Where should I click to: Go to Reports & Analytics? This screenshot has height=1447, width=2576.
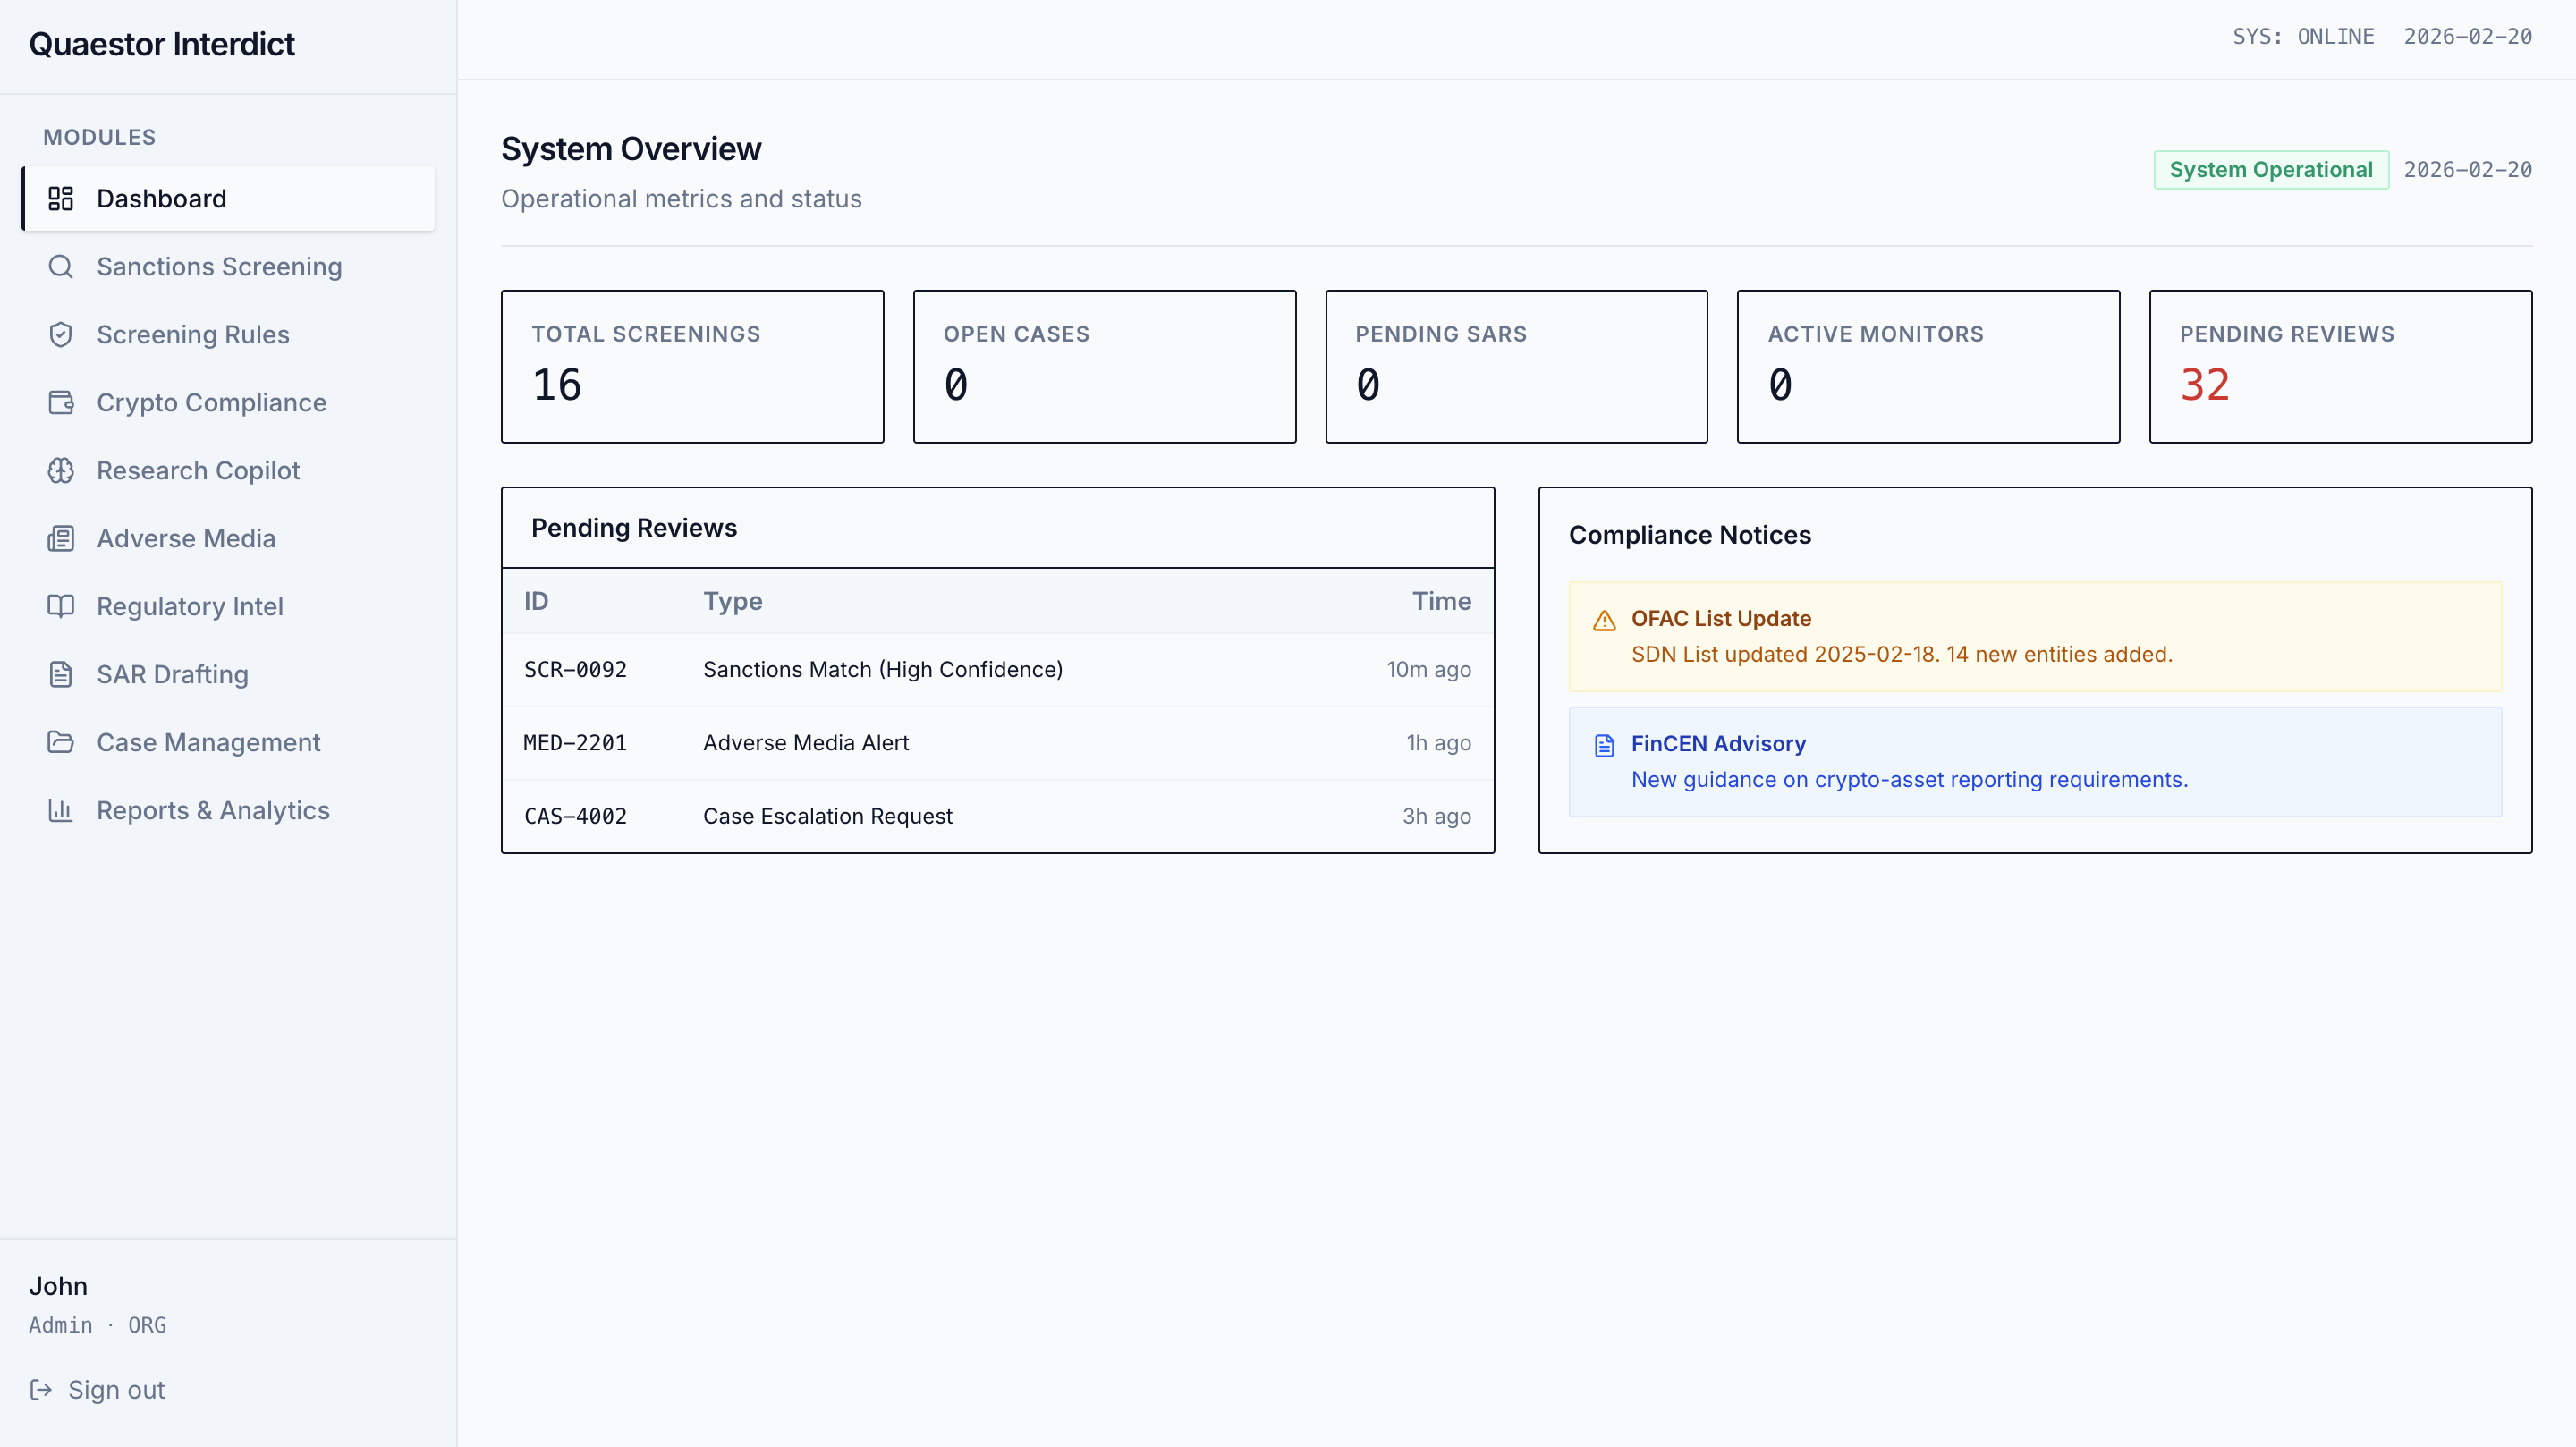pos(212,810)
